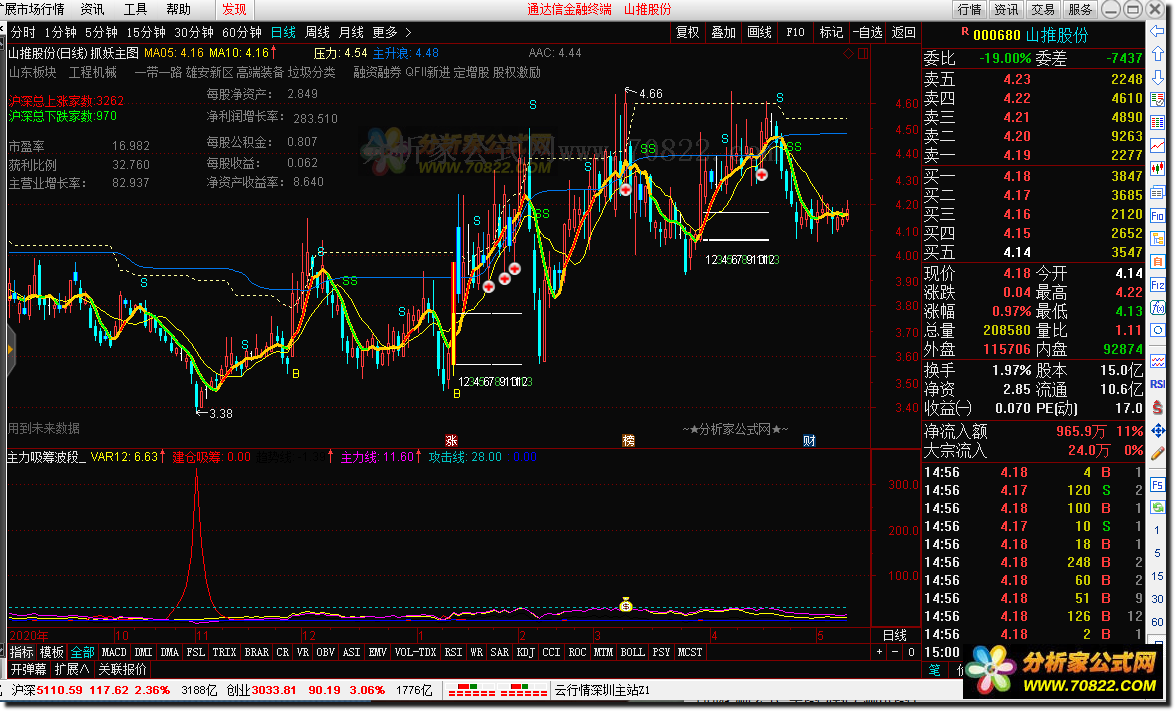Click the 工程机械 sector tag
Image resolution: width=1176 pixels, height=711 pixels.
93,73
